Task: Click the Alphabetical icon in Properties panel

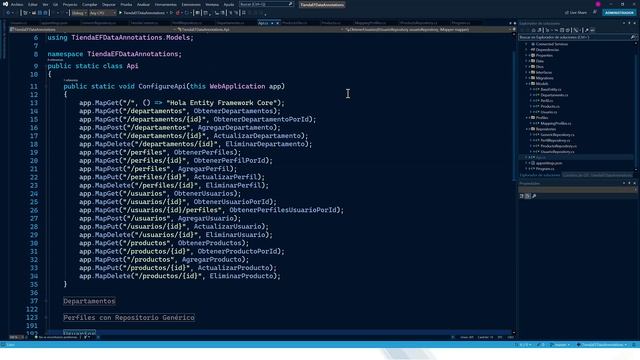Action: point(527,196)
